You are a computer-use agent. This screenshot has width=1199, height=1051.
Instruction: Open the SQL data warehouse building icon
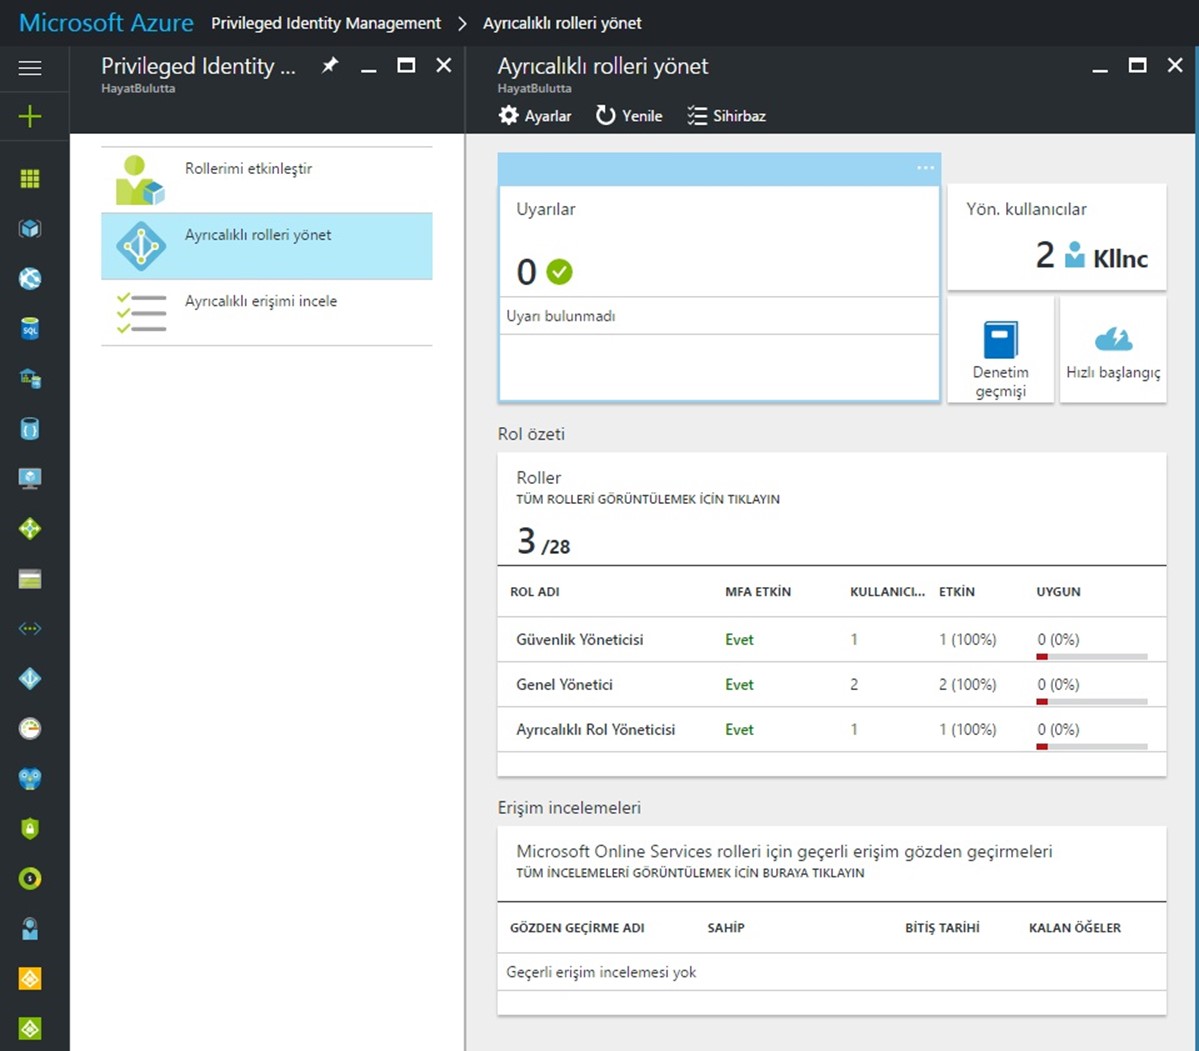coord(30,379)
